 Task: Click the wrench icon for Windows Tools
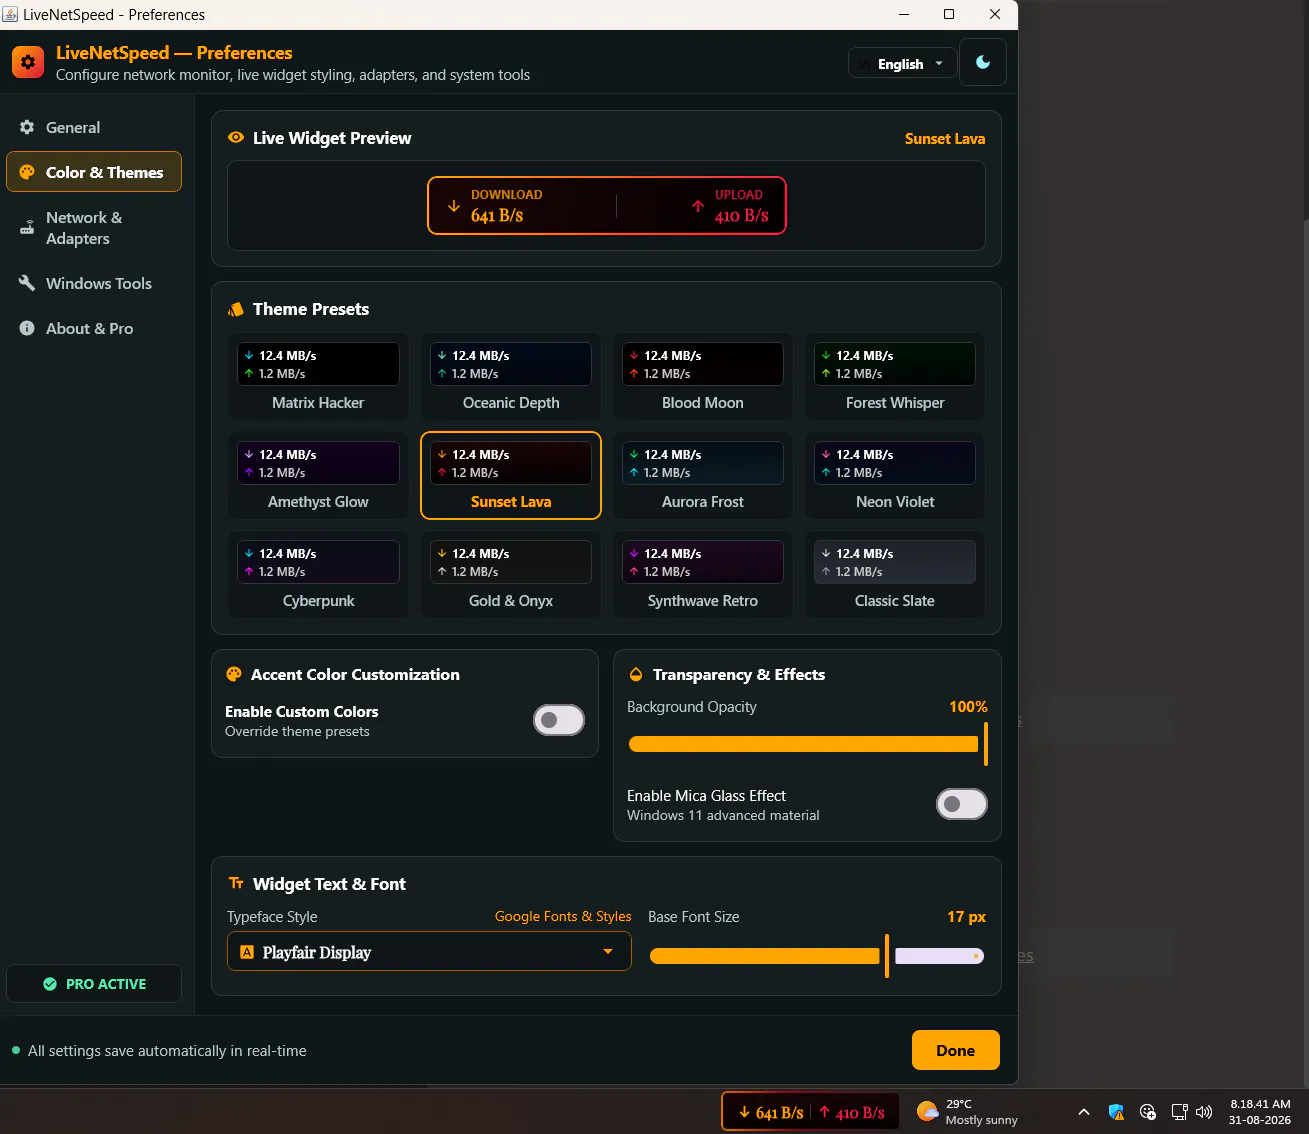pyautogui.click(x=27, y=283)
